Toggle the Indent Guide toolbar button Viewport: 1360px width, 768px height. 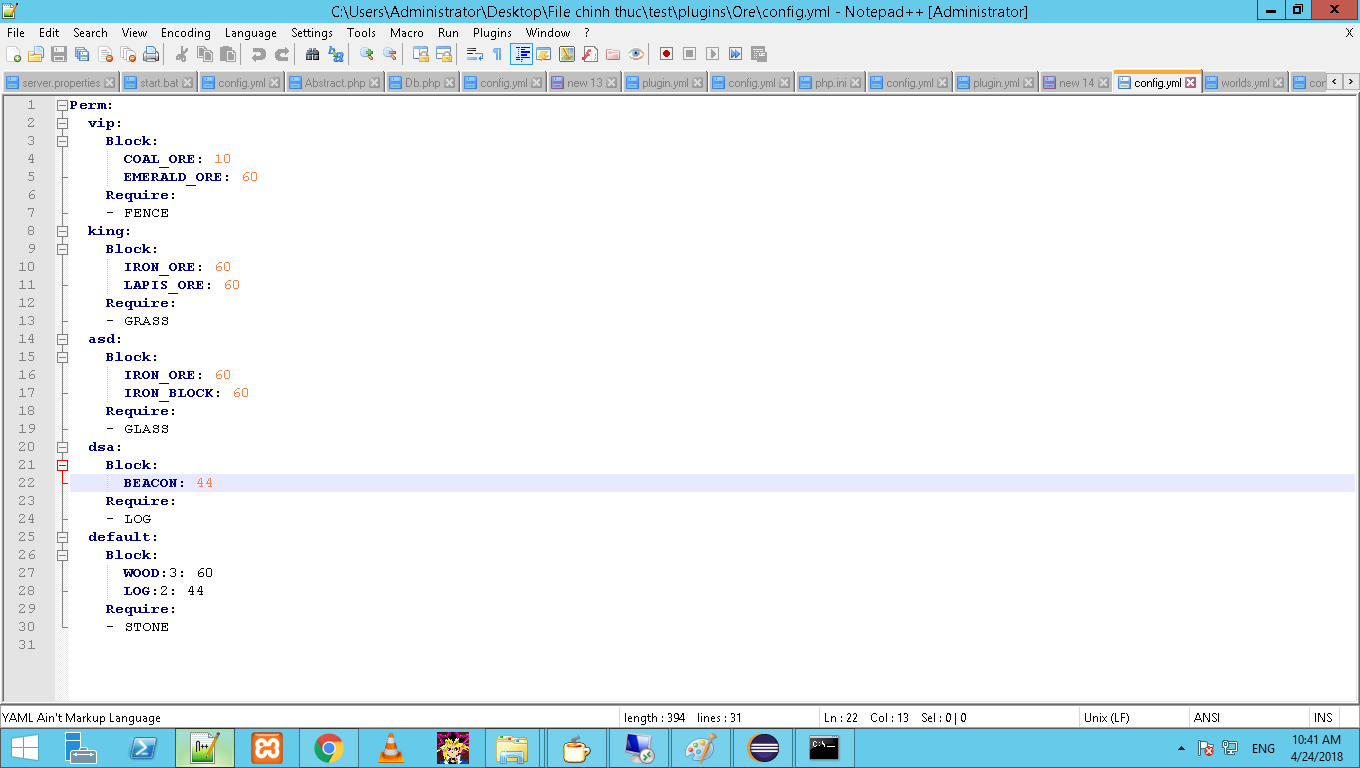click(x=521, y=54)
